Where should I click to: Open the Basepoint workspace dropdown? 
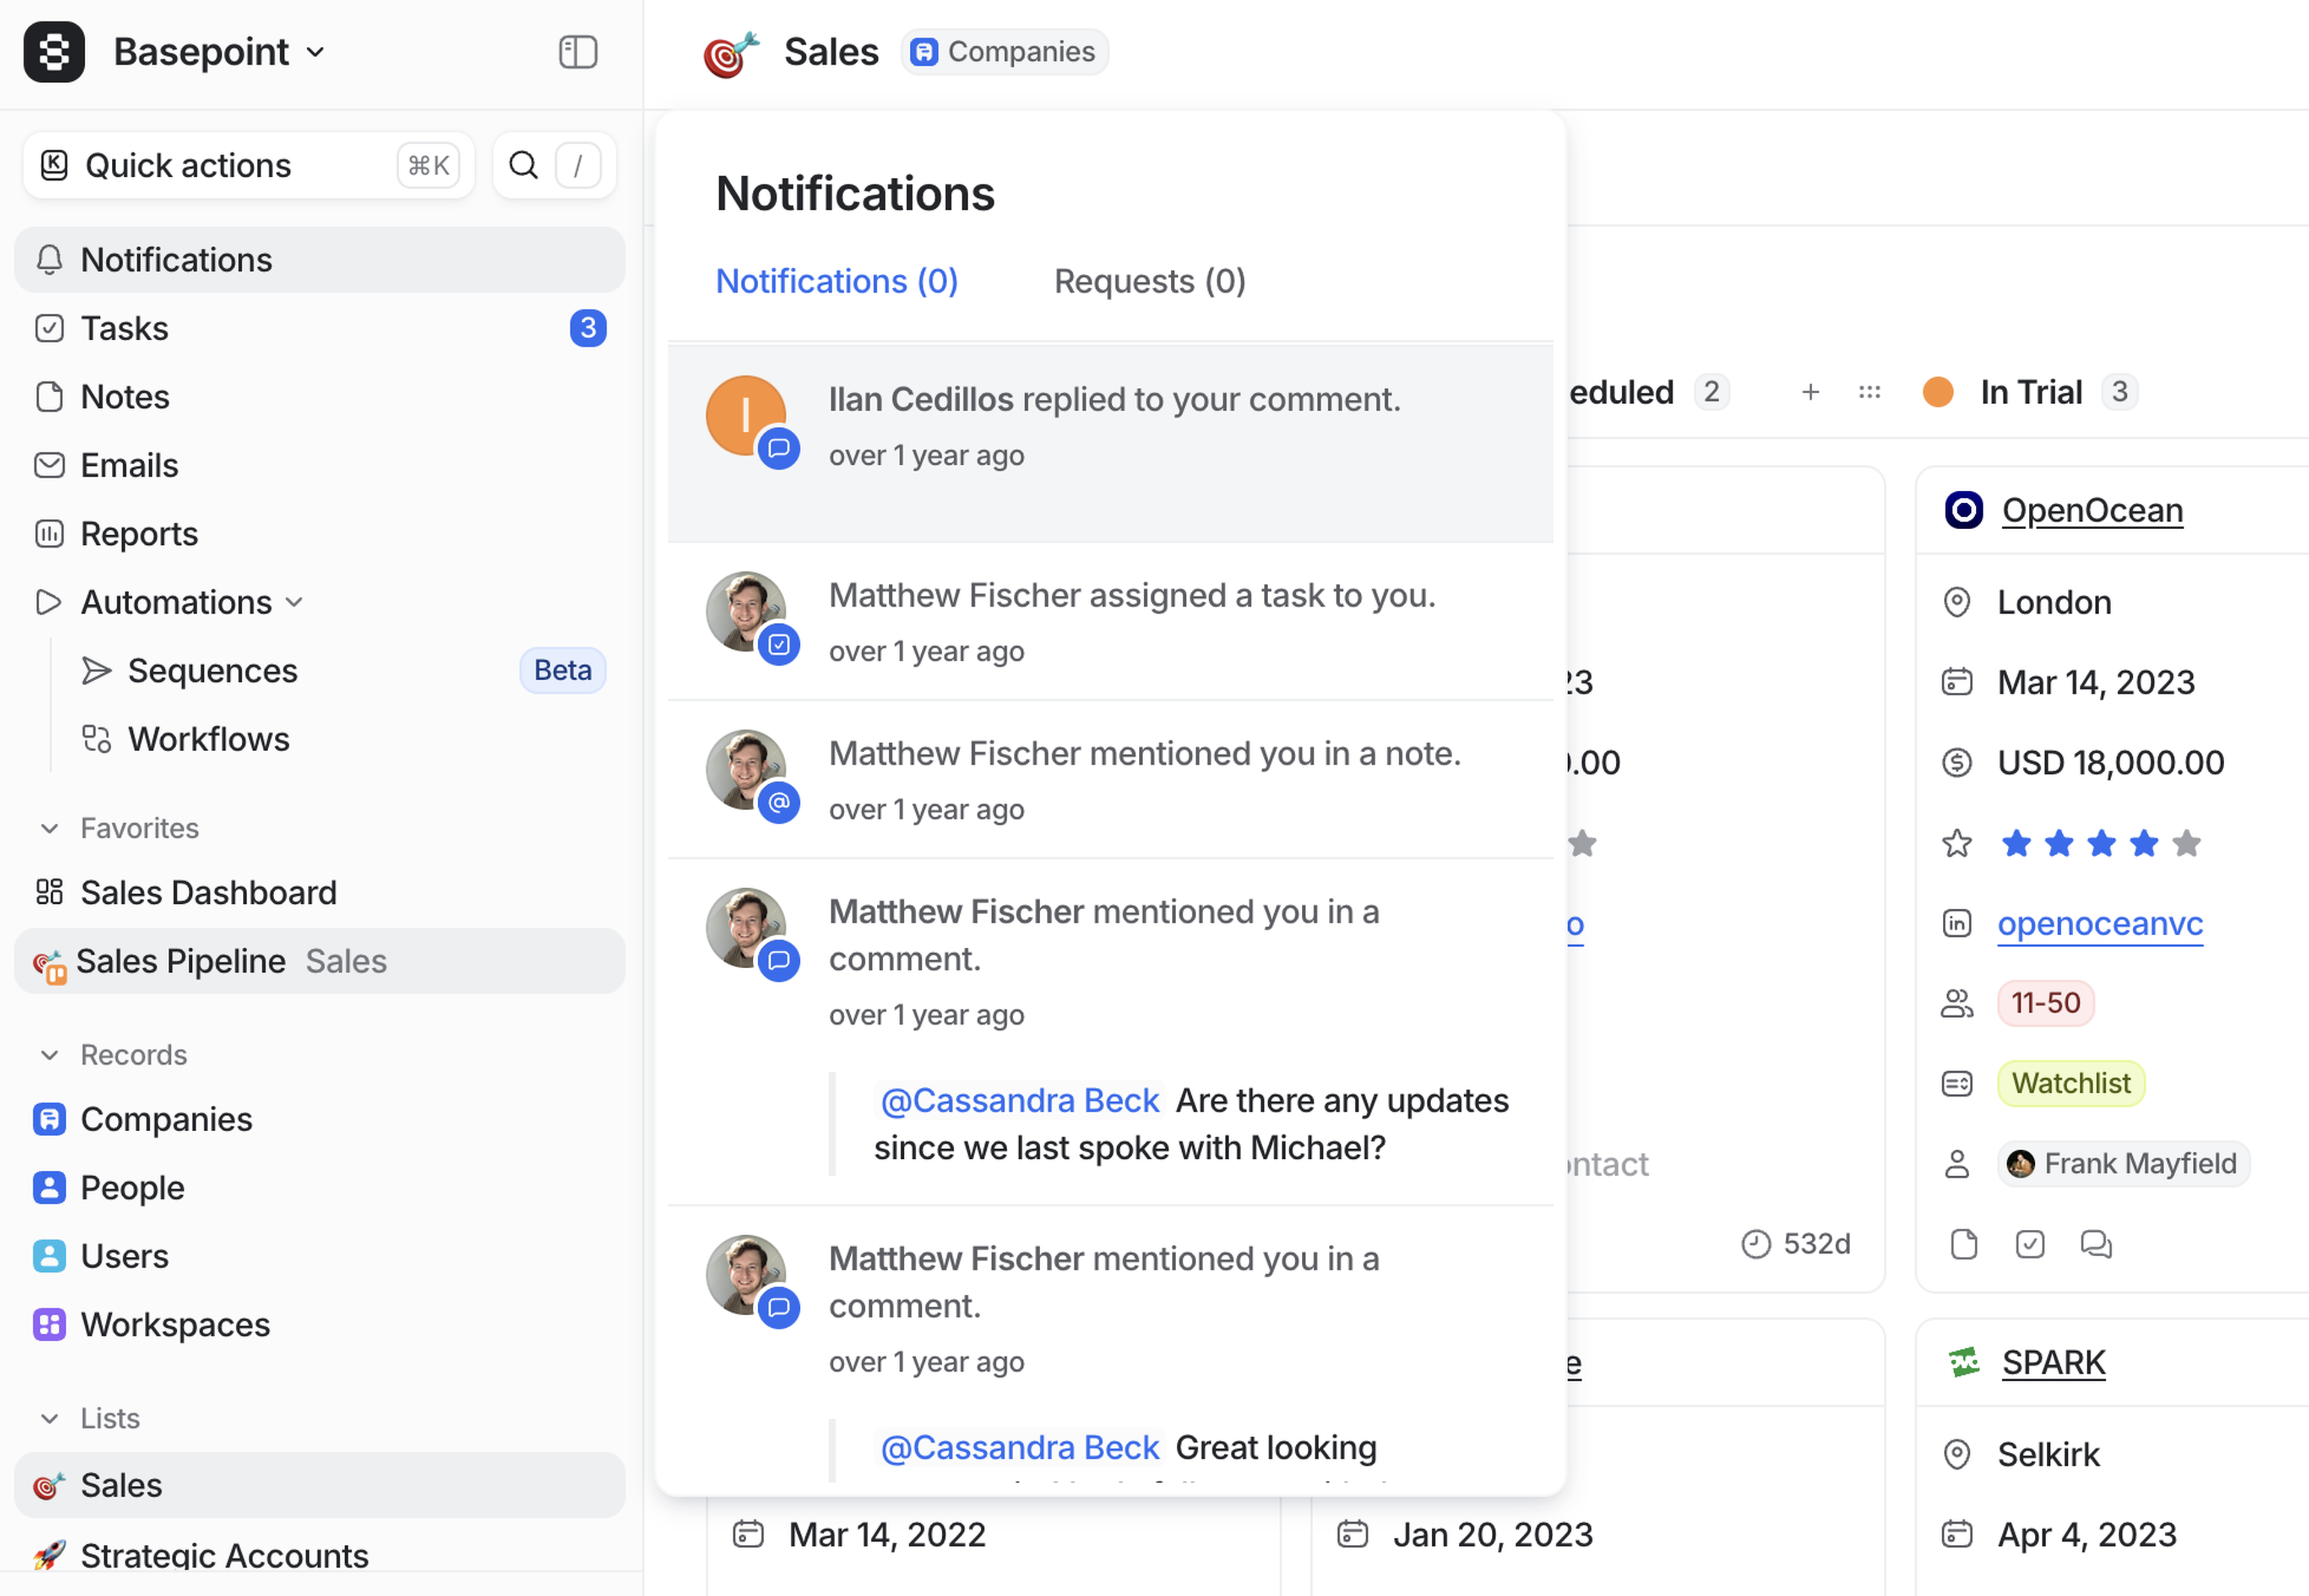click(x=219, y=52)
